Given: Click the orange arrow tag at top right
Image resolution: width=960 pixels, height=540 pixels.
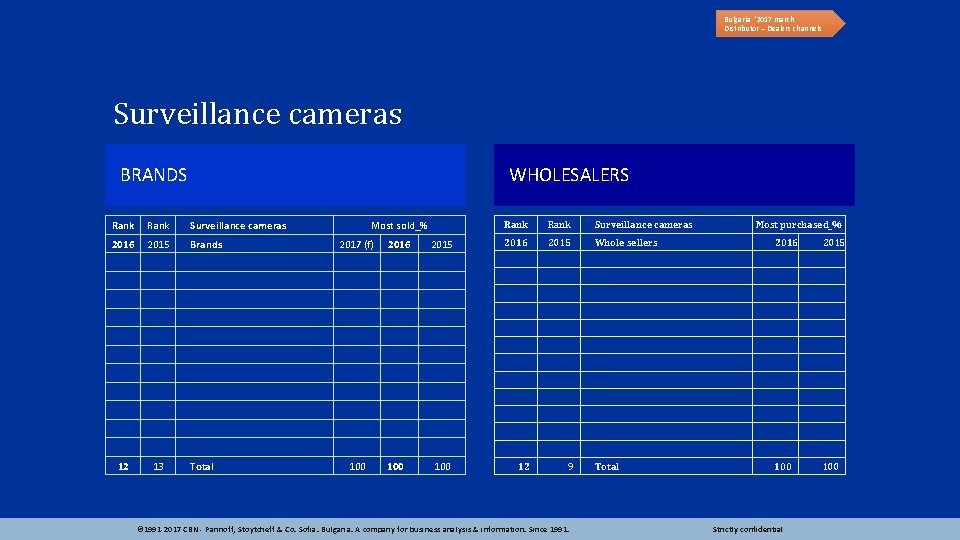Looking at the screenshot, I should pos(780,23).
